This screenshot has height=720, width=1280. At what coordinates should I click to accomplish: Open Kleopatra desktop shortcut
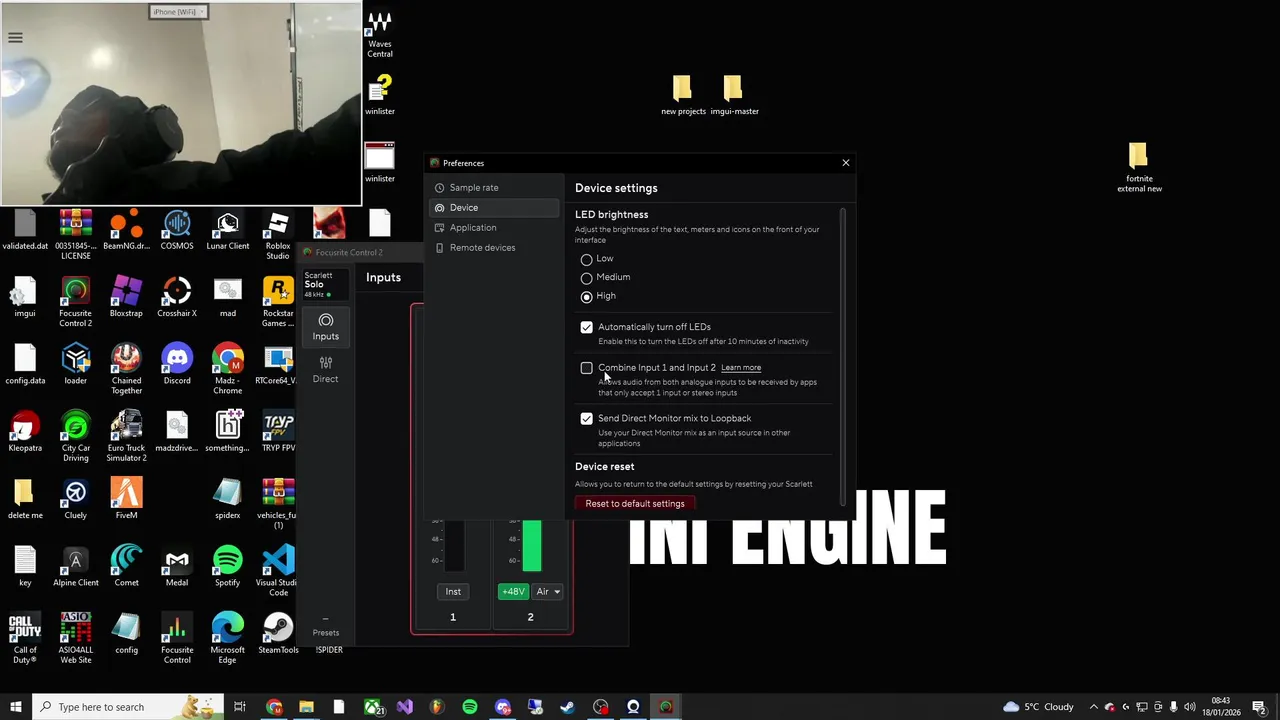tap(25, 432)
